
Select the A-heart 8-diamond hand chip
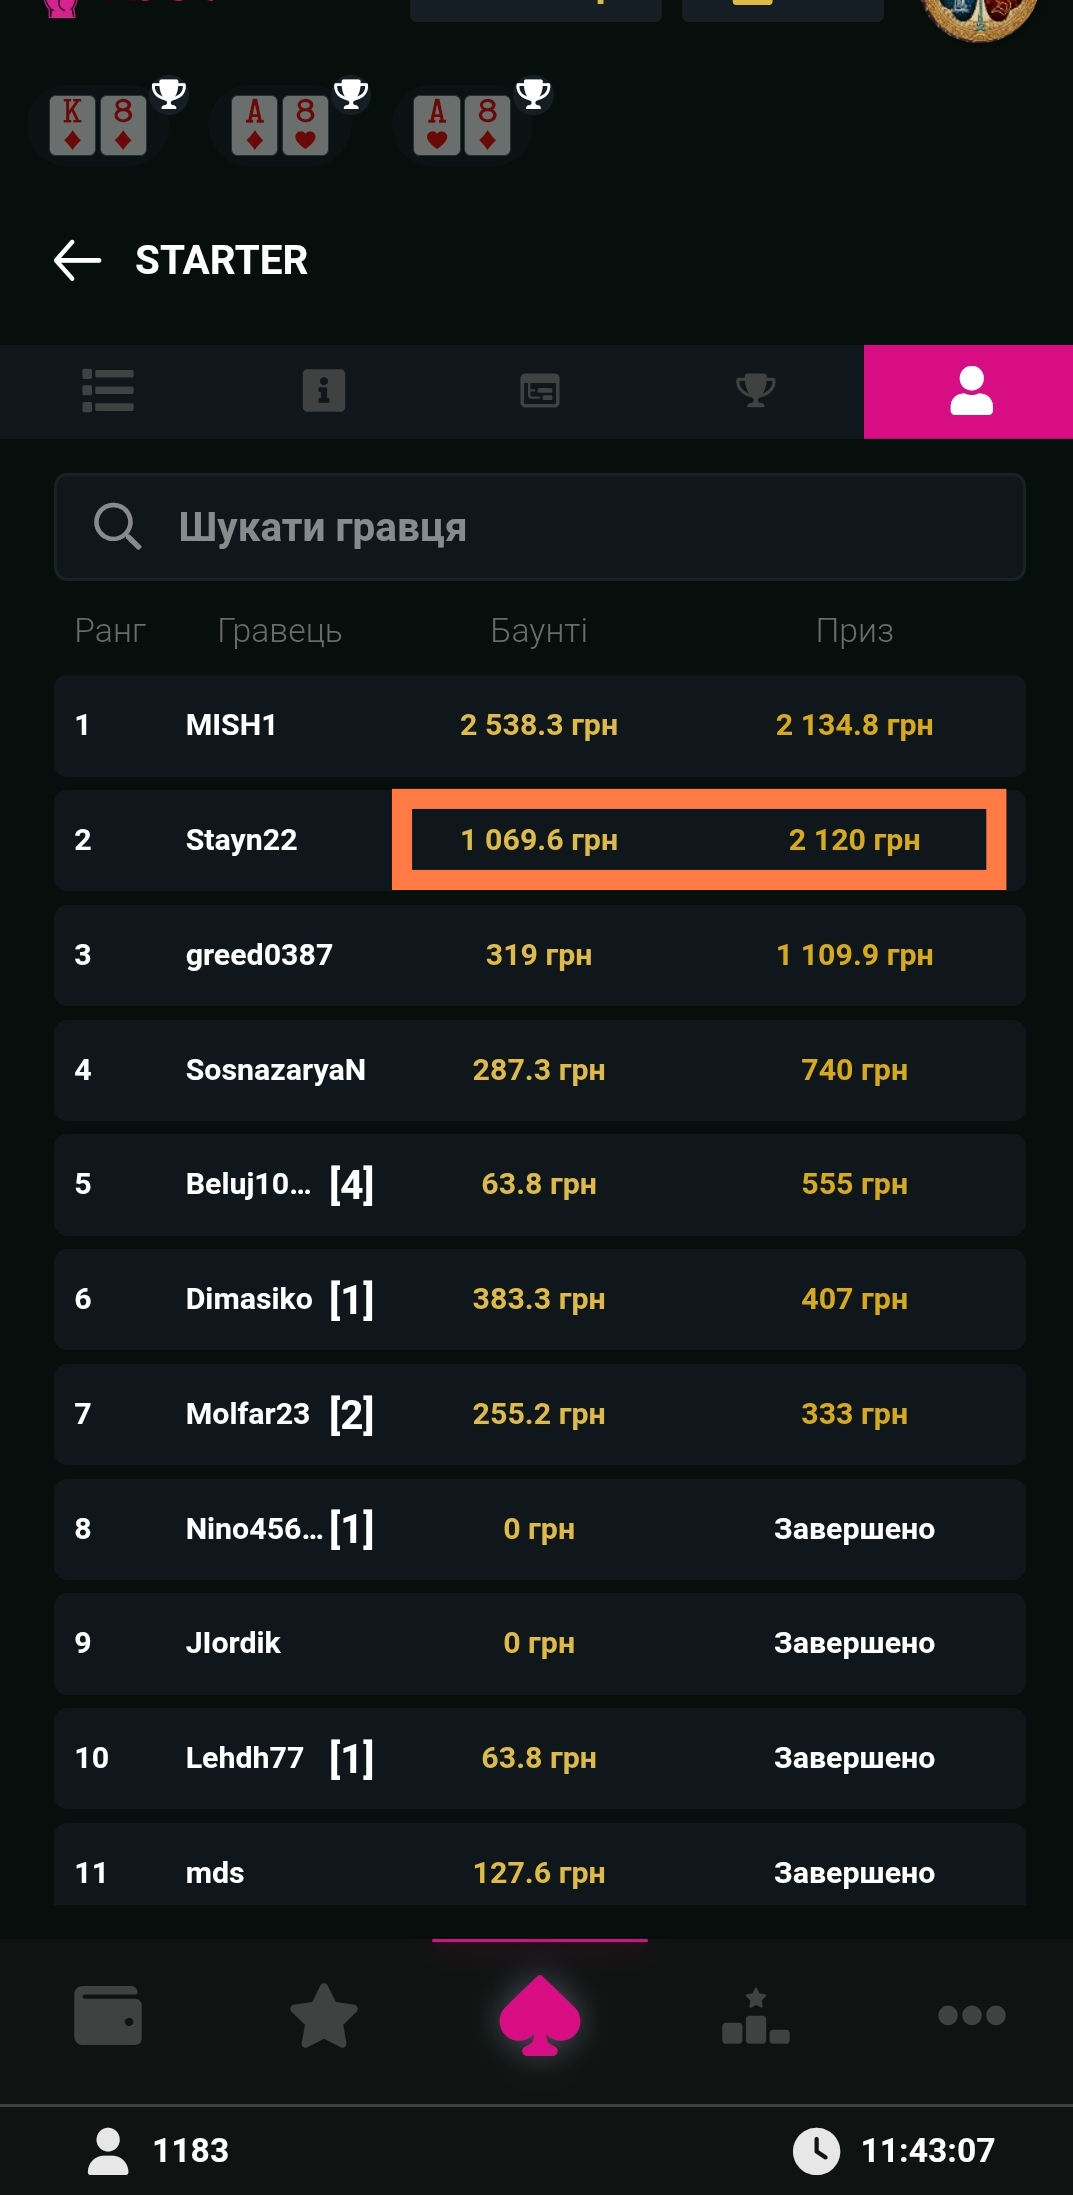point(462,125)
